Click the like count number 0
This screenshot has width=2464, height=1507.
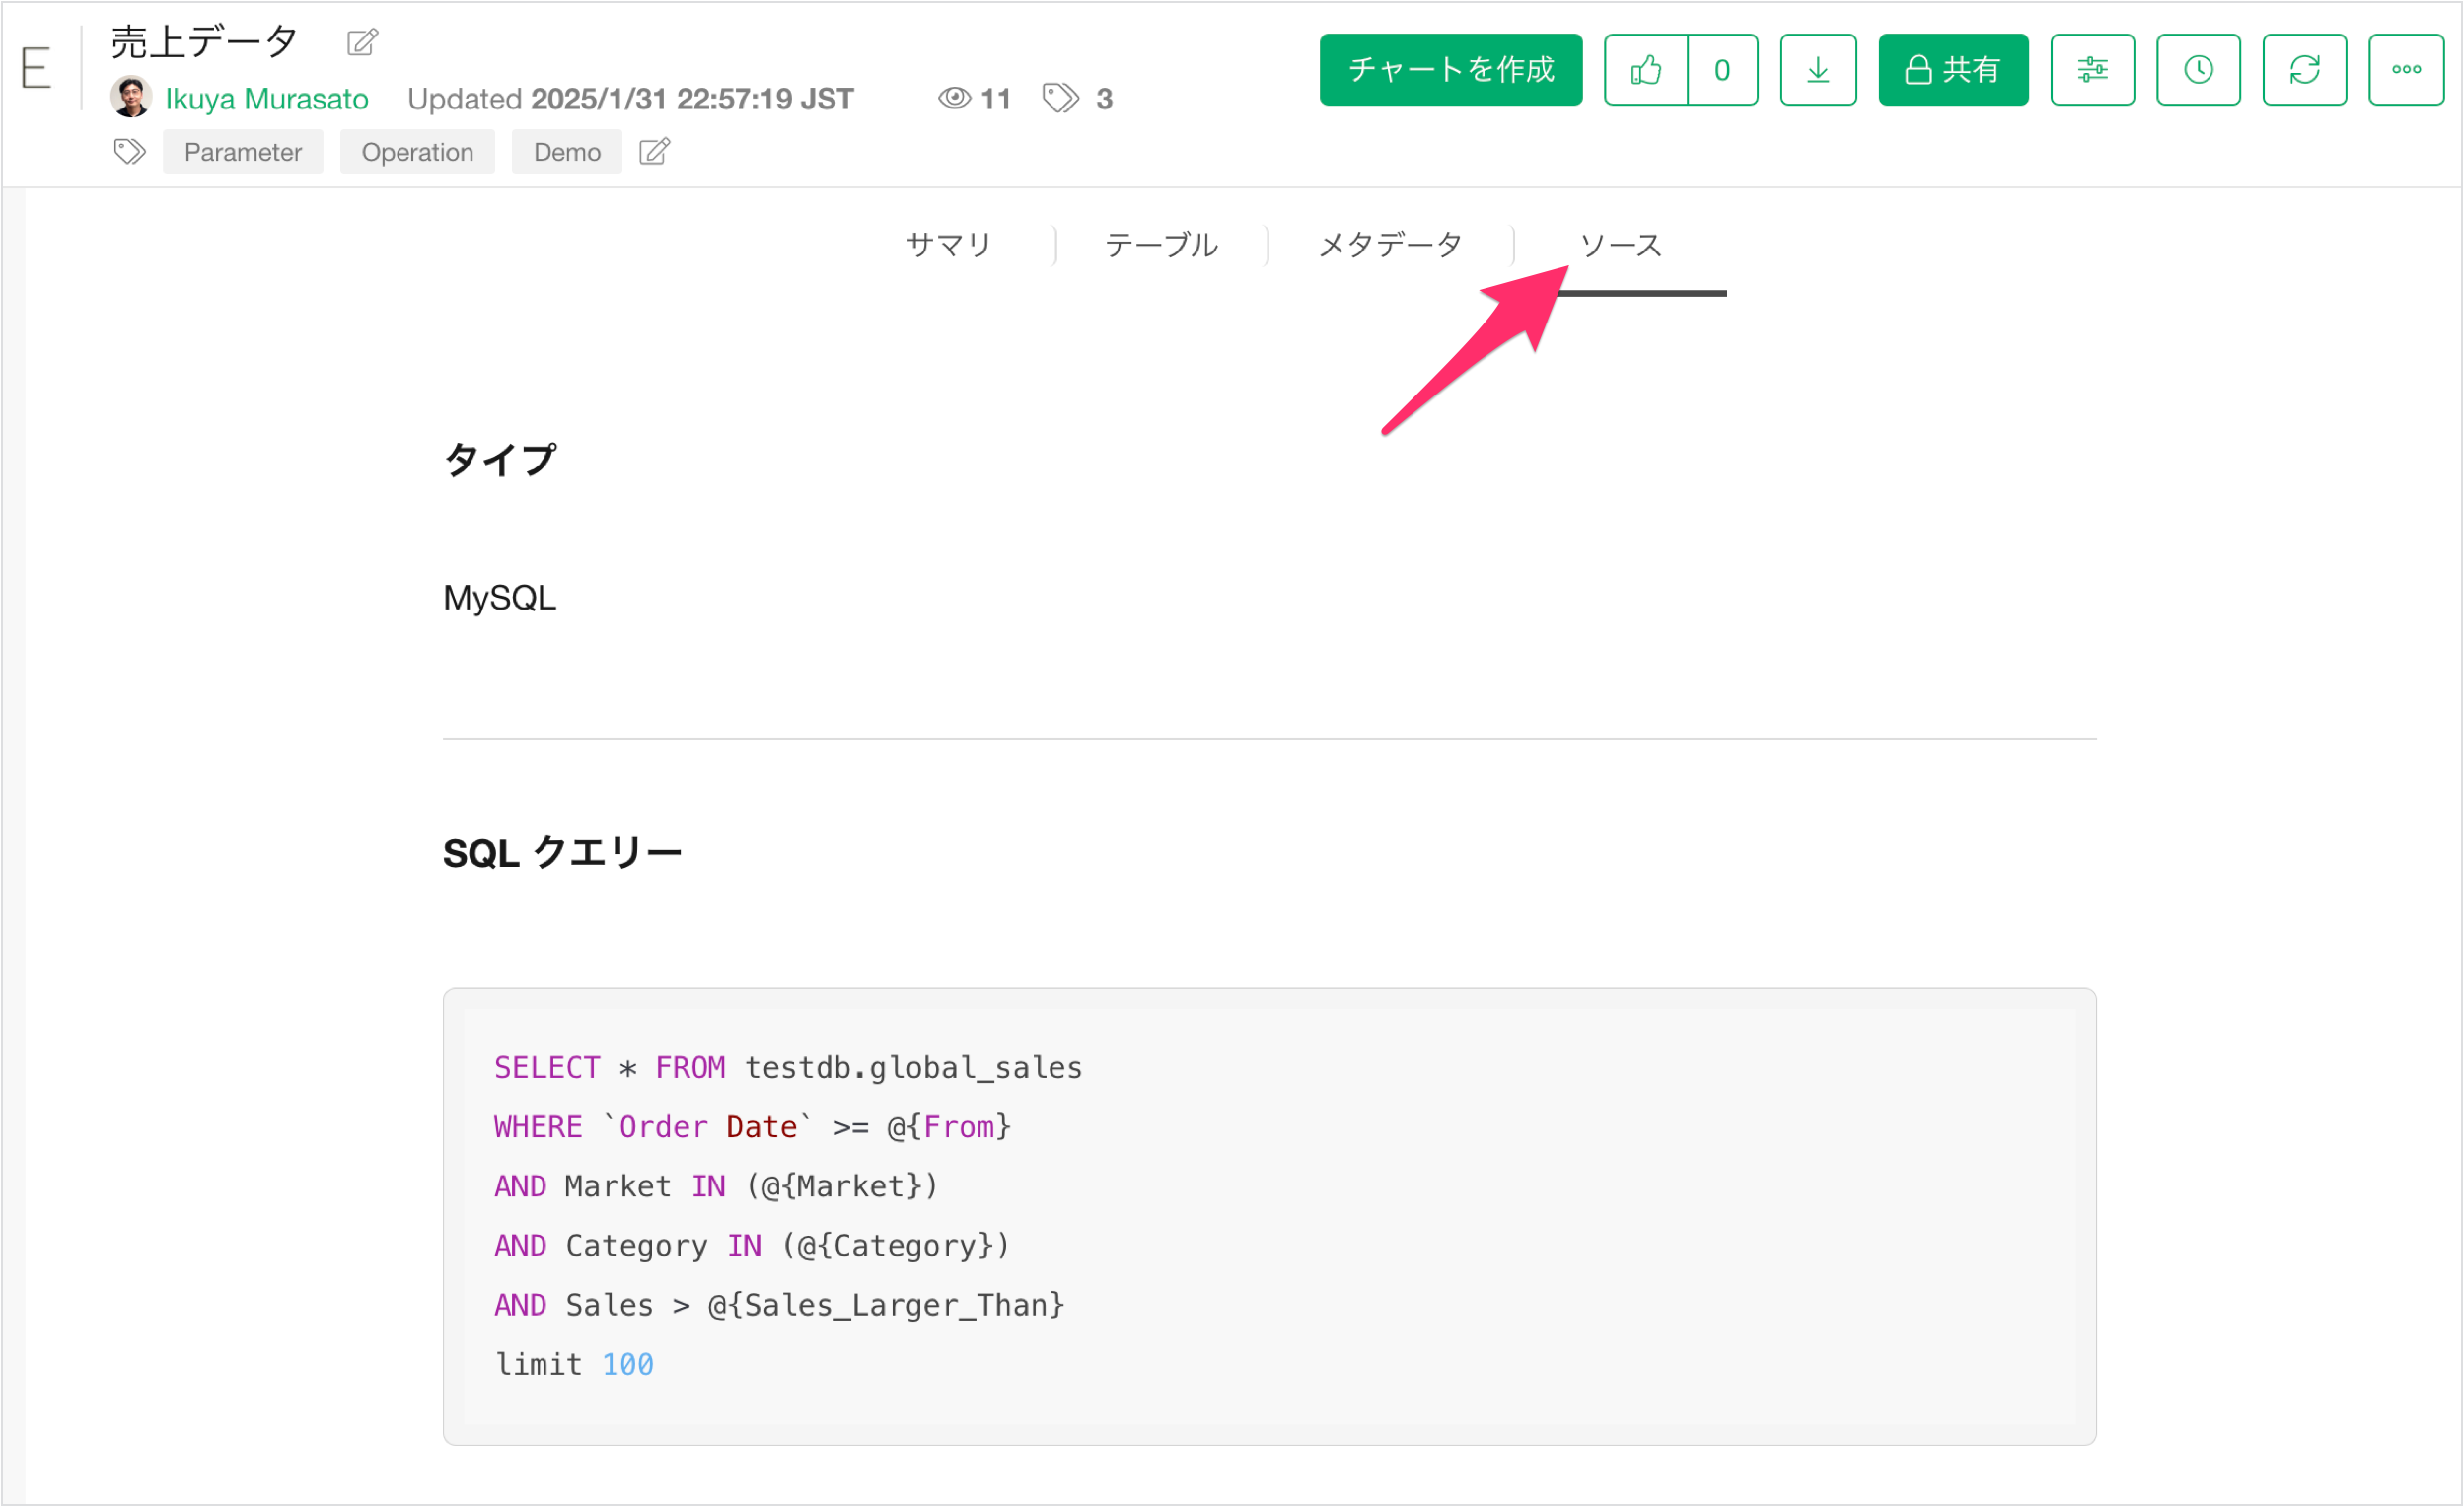tap(1722, 70)
